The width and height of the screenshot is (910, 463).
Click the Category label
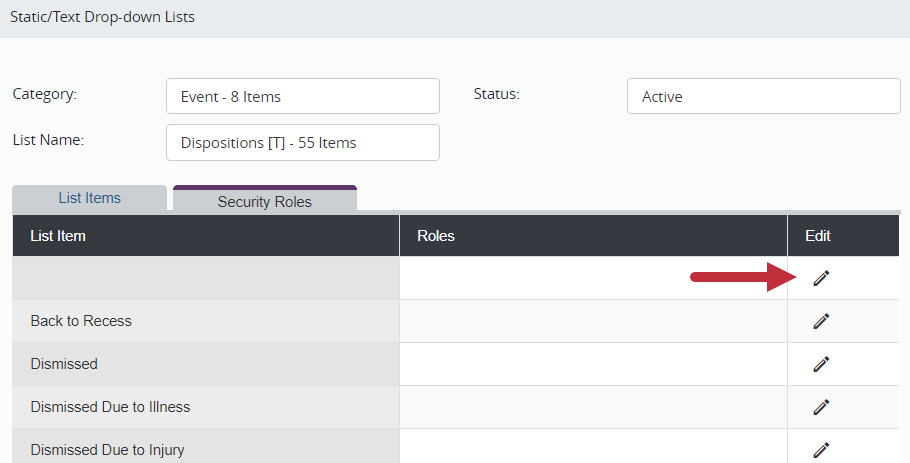coord(45,94)
